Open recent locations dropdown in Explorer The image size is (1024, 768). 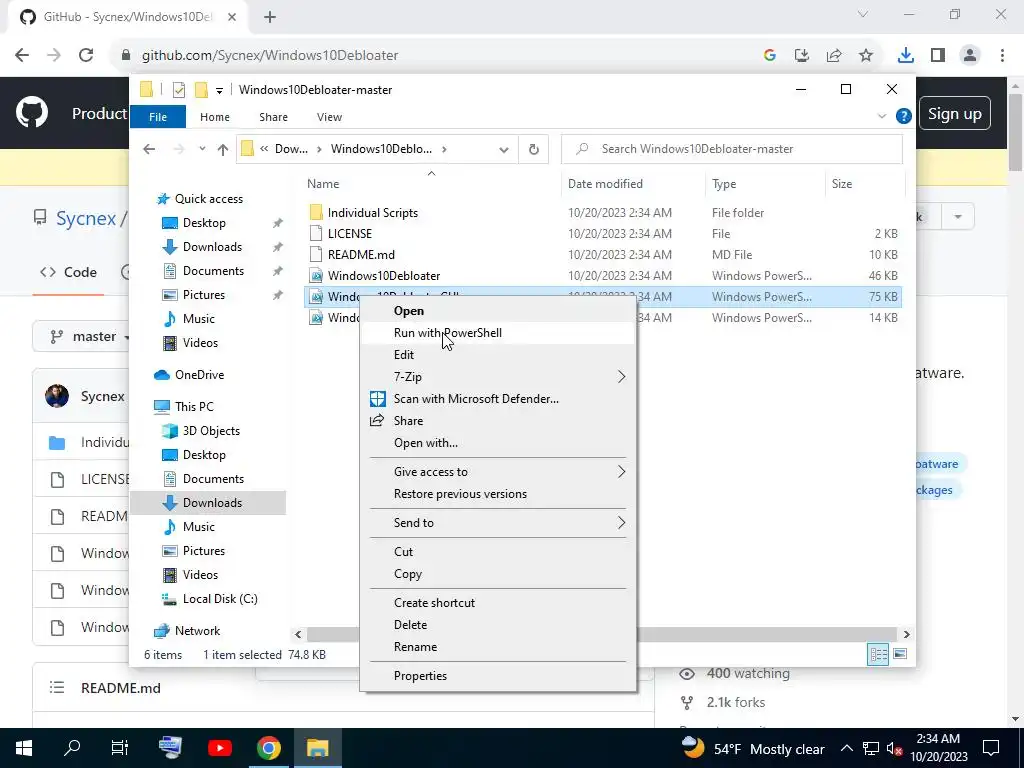point(202,149)
